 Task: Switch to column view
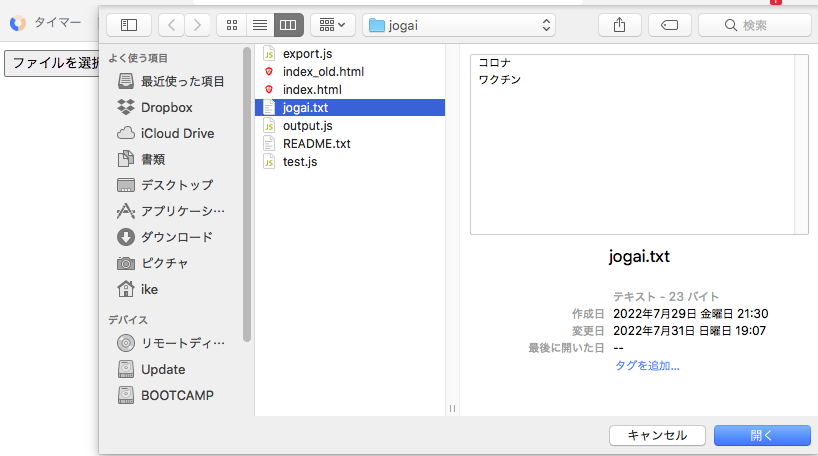pos(288,25)
